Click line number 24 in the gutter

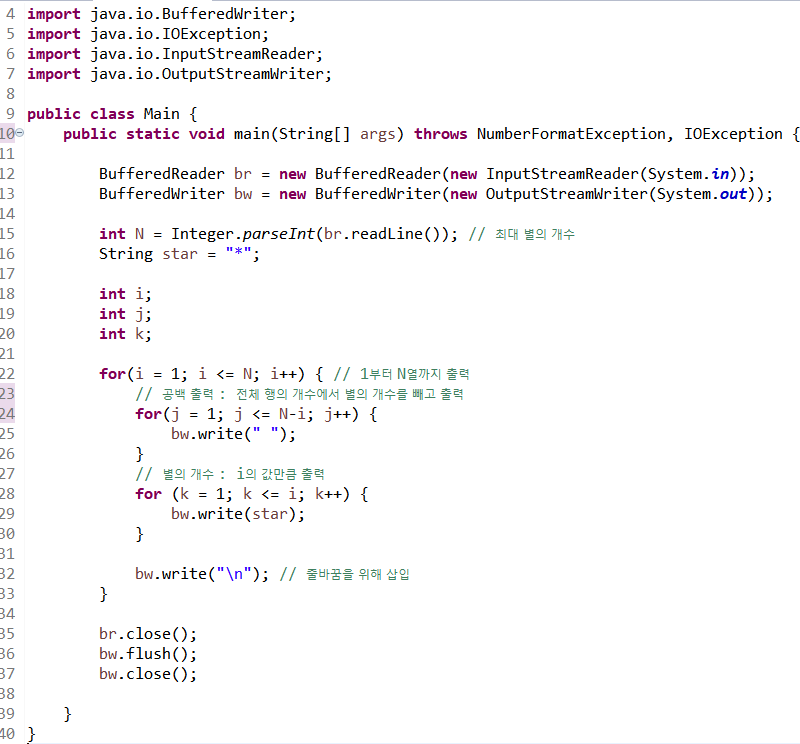[x=7, y=414]
